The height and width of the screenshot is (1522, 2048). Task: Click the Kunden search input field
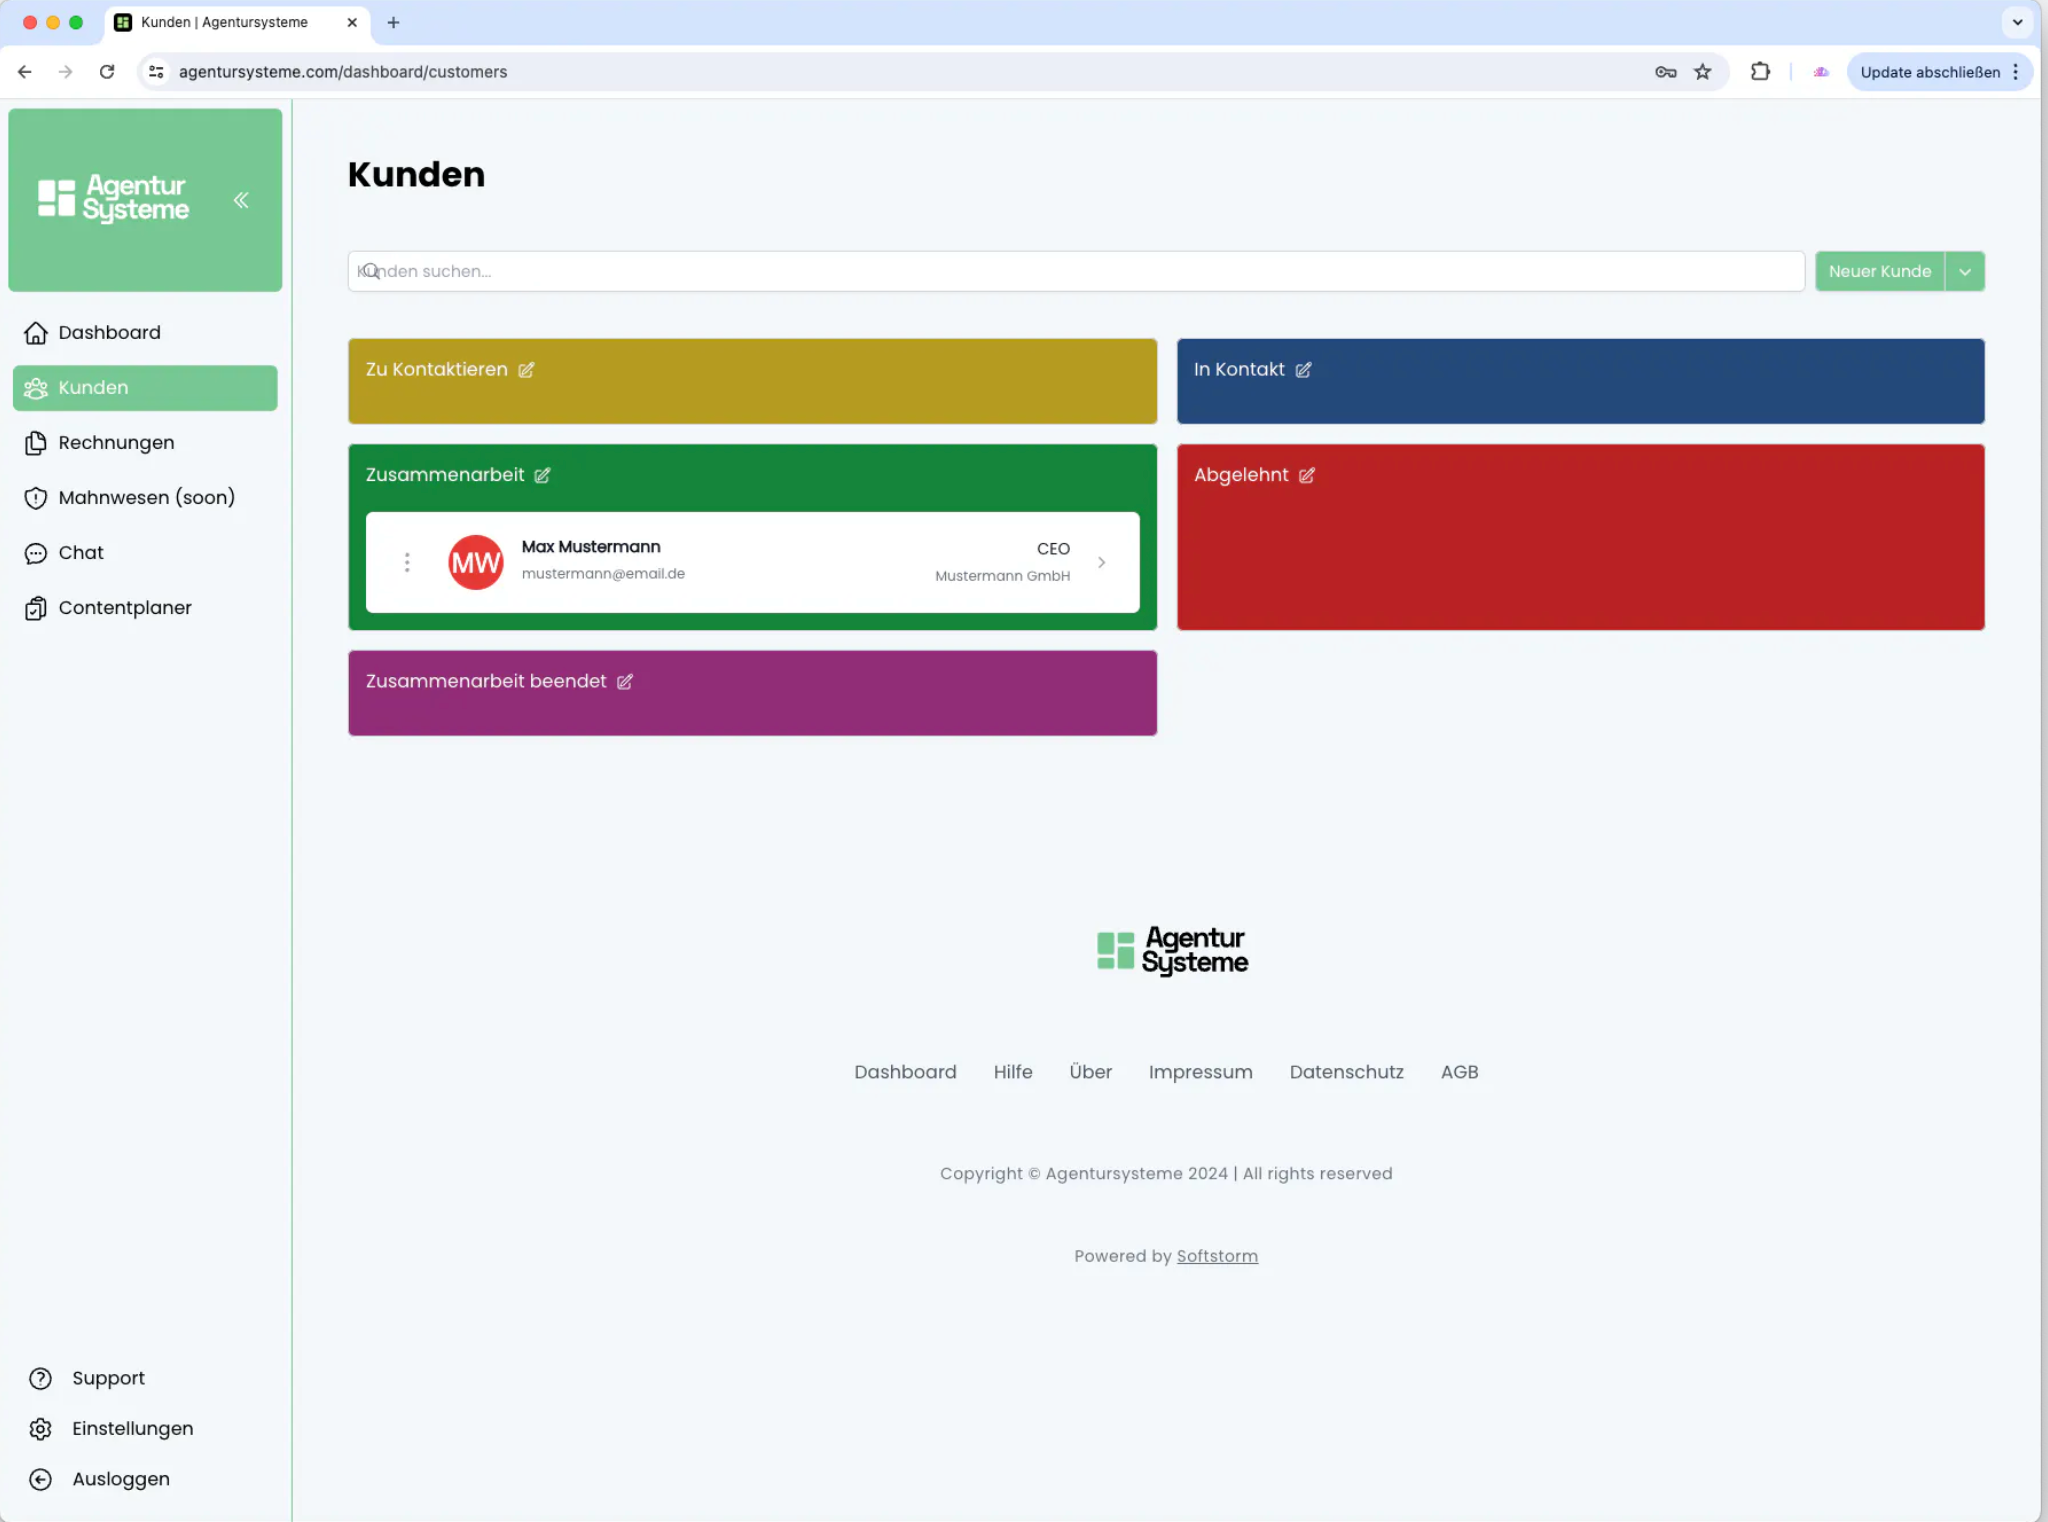[x=1074, y=270]
